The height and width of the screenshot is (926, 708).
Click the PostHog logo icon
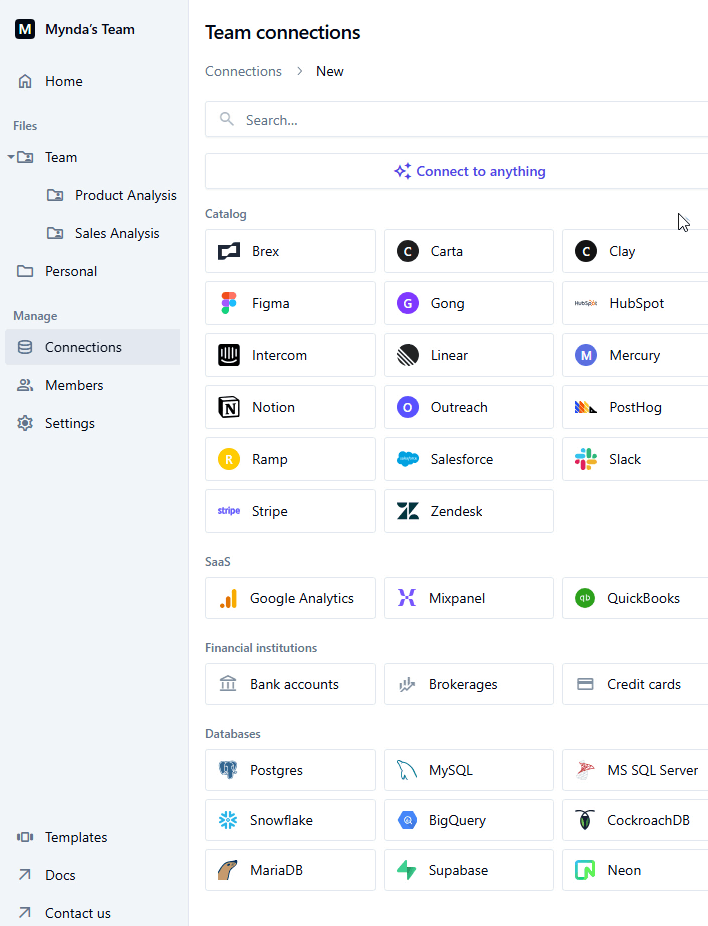coord(586,407)
